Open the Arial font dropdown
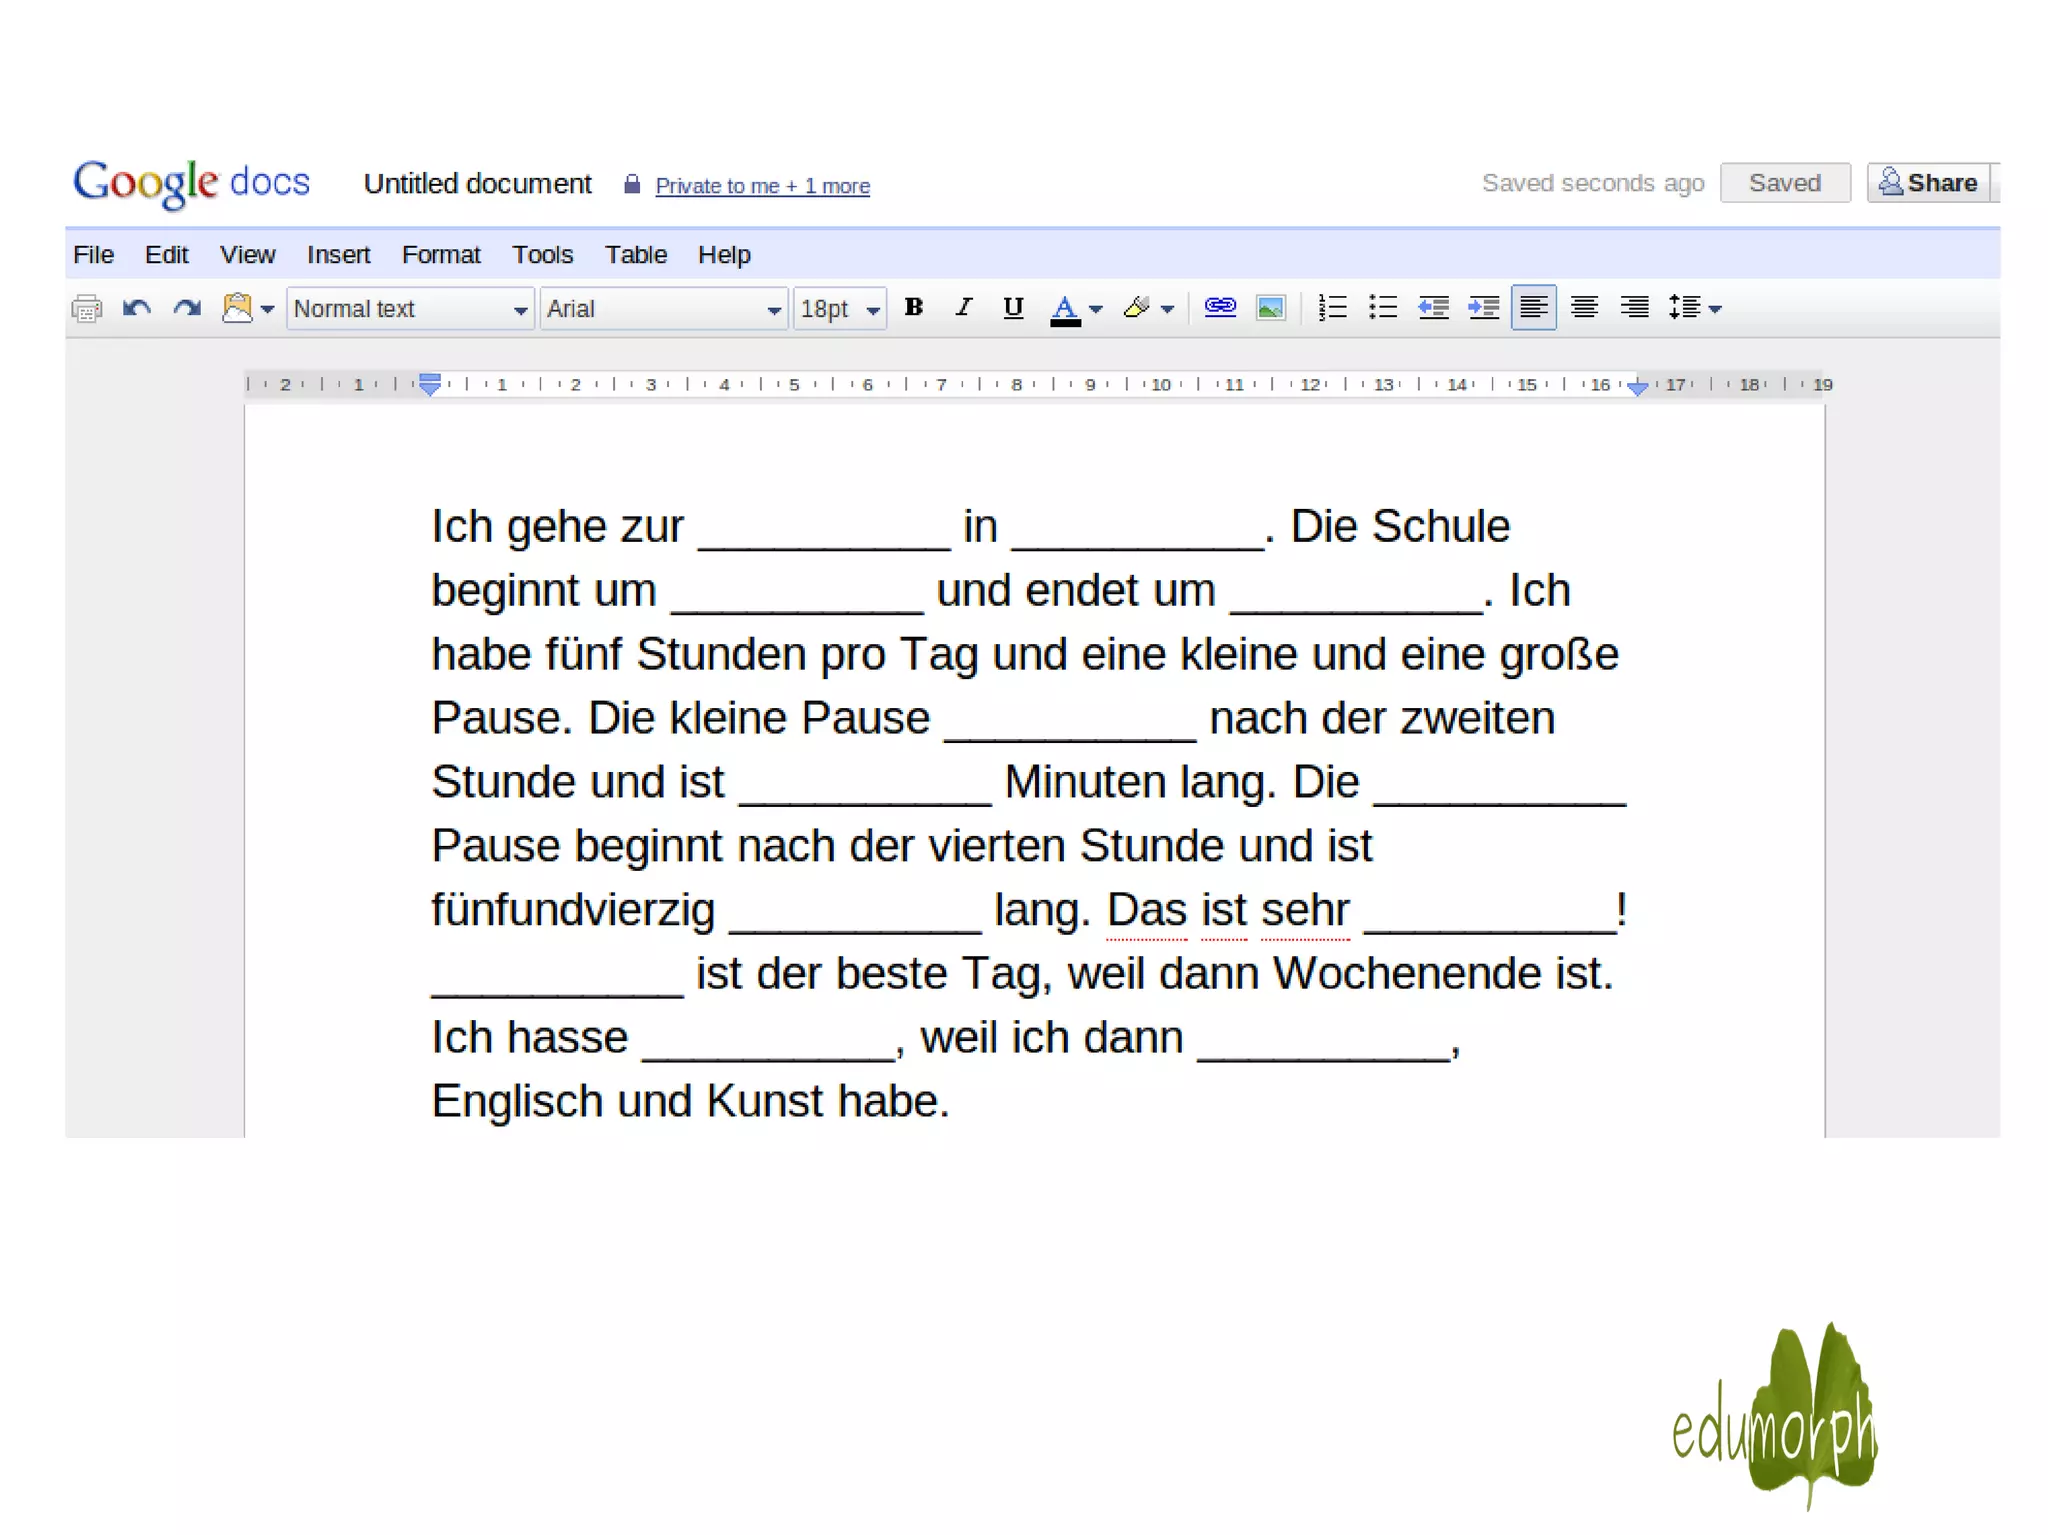The width and height of the screenshot is (2048, 1535). pos(664,309)
